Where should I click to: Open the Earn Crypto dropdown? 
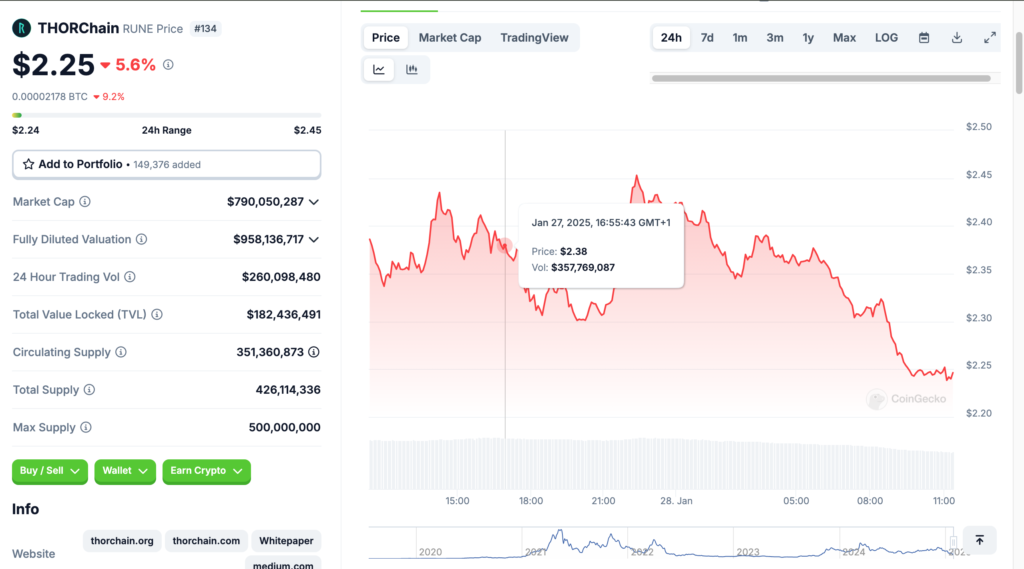tap(206, 471)
